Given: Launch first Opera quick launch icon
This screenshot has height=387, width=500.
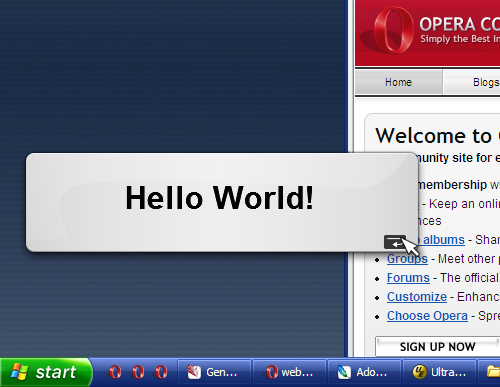Looking at the screenshot, I should (115, 372).
